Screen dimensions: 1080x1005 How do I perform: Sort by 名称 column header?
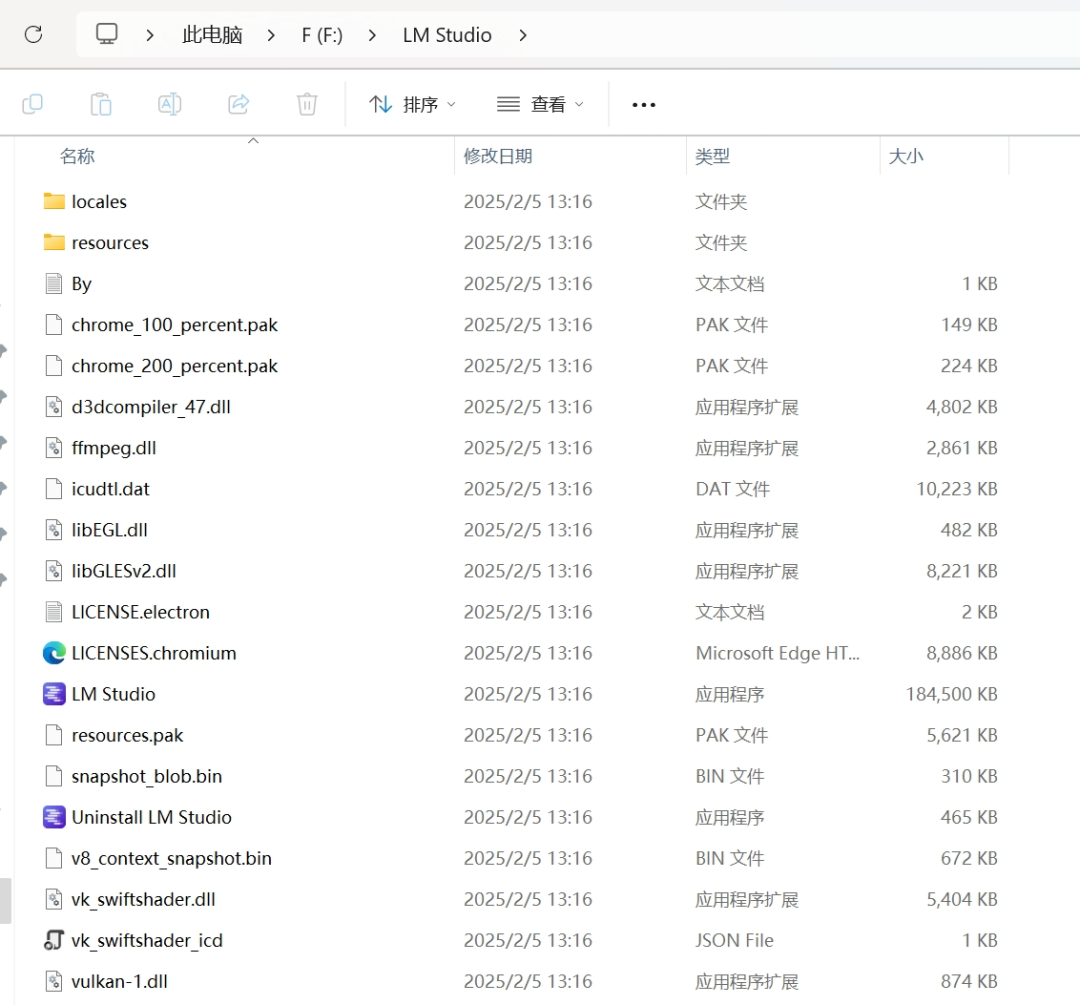click(77, 156)
